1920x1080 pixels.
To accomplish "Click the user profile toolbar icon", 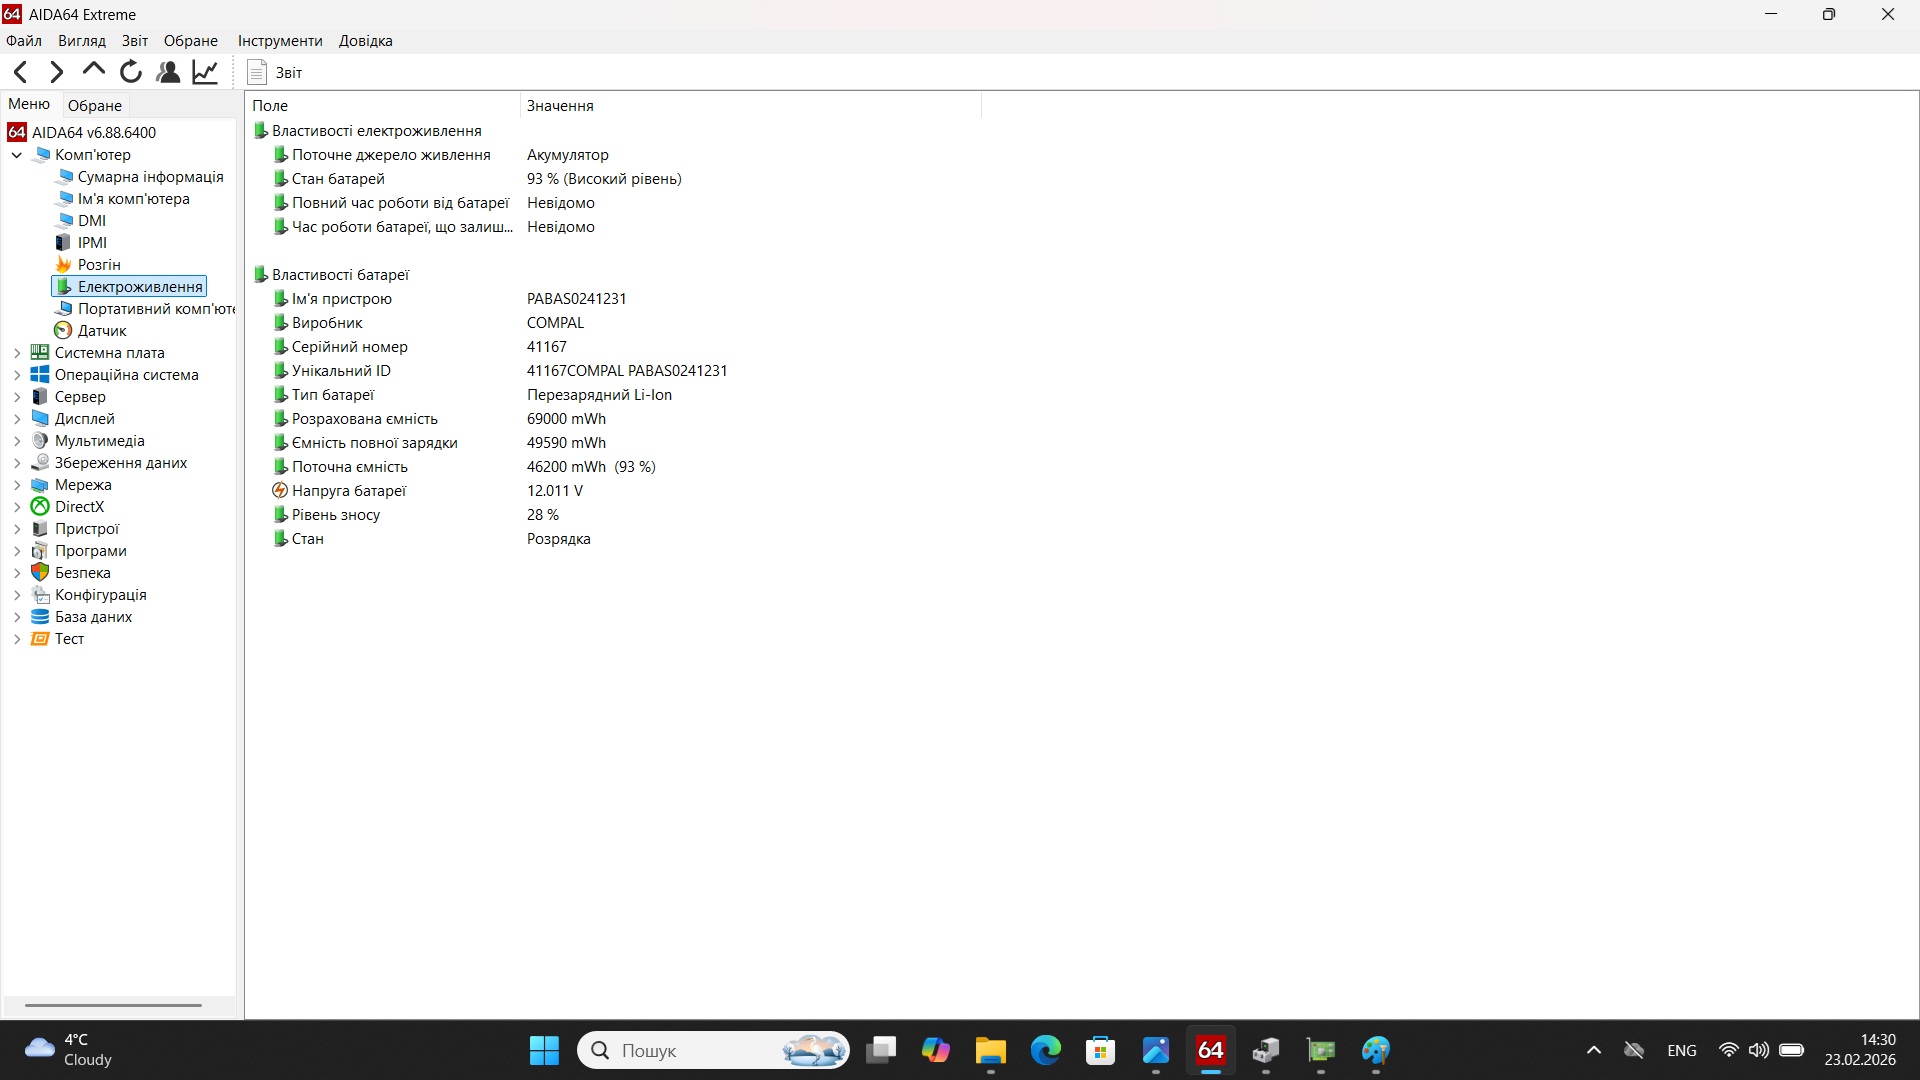I will [167, 71].
